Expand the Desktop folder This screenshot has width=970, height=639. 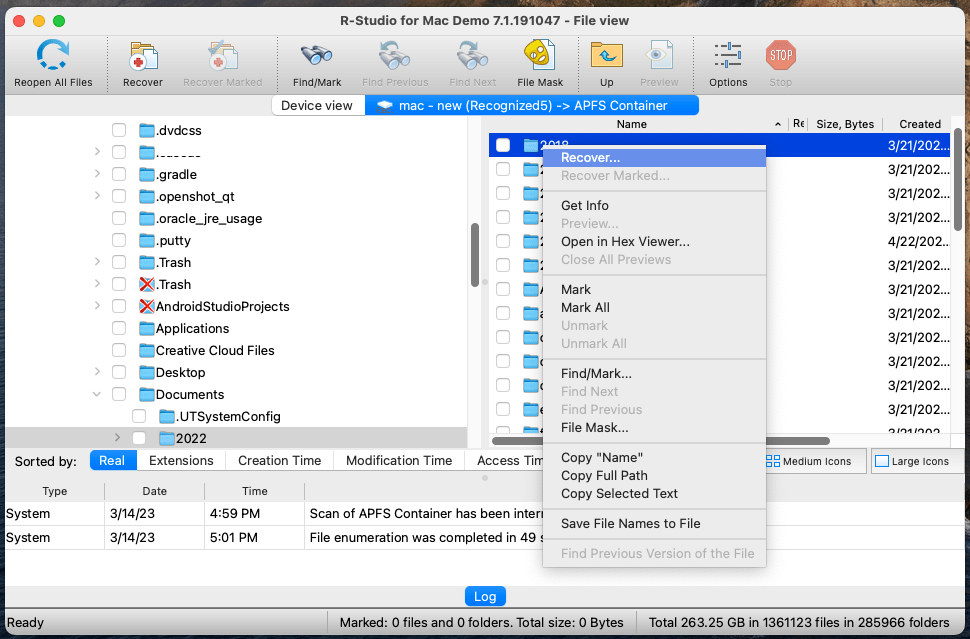click(x=97, y=372)
